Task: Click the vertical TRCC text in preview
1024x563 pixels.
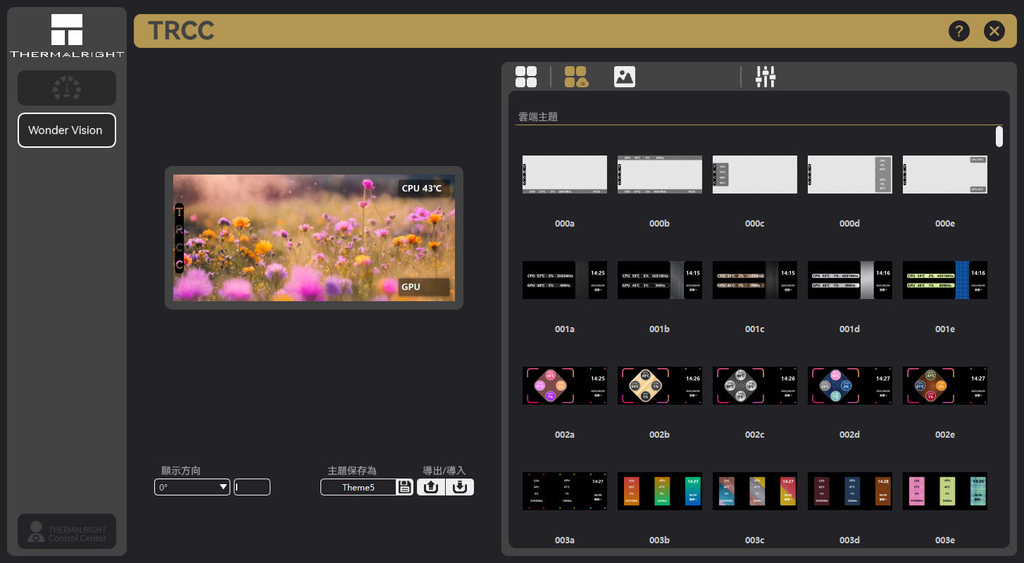Action: (x=179, y=238)
